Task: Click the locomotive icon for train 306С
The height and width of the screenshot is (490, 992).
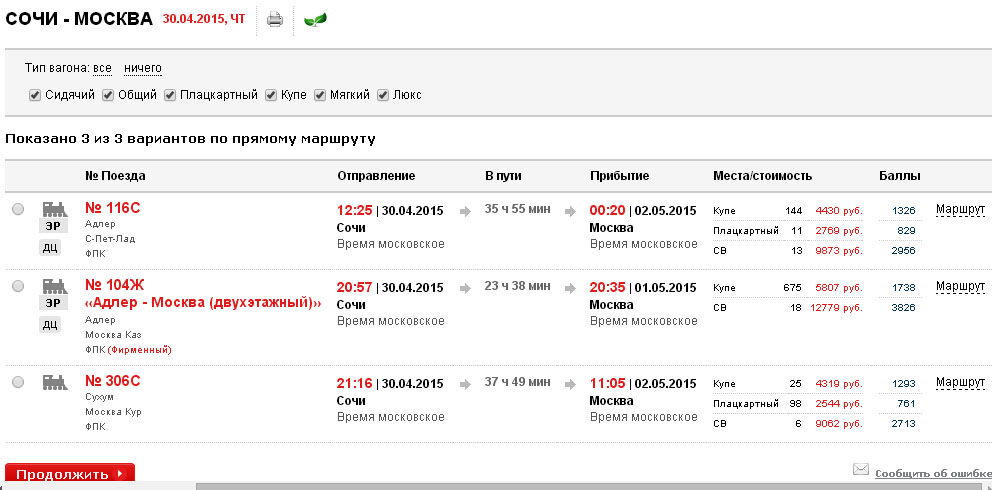Action: [53, 381]
